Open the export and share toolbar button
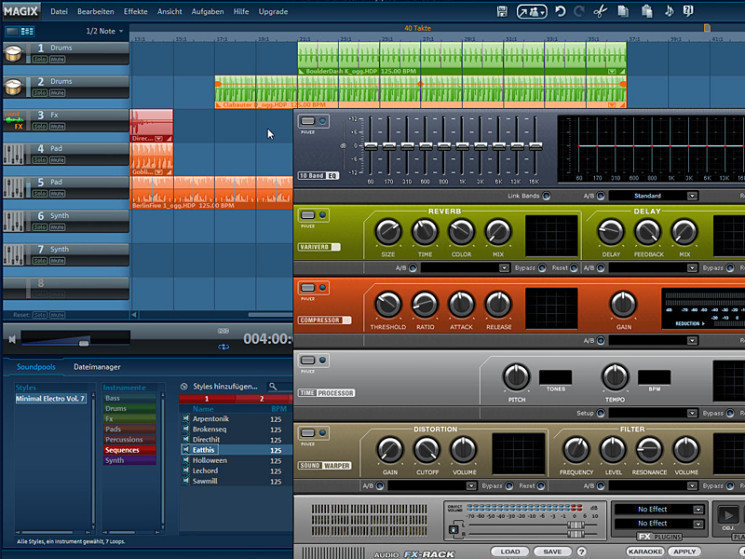This screenshot has width=745, height=559. [532, 11]
